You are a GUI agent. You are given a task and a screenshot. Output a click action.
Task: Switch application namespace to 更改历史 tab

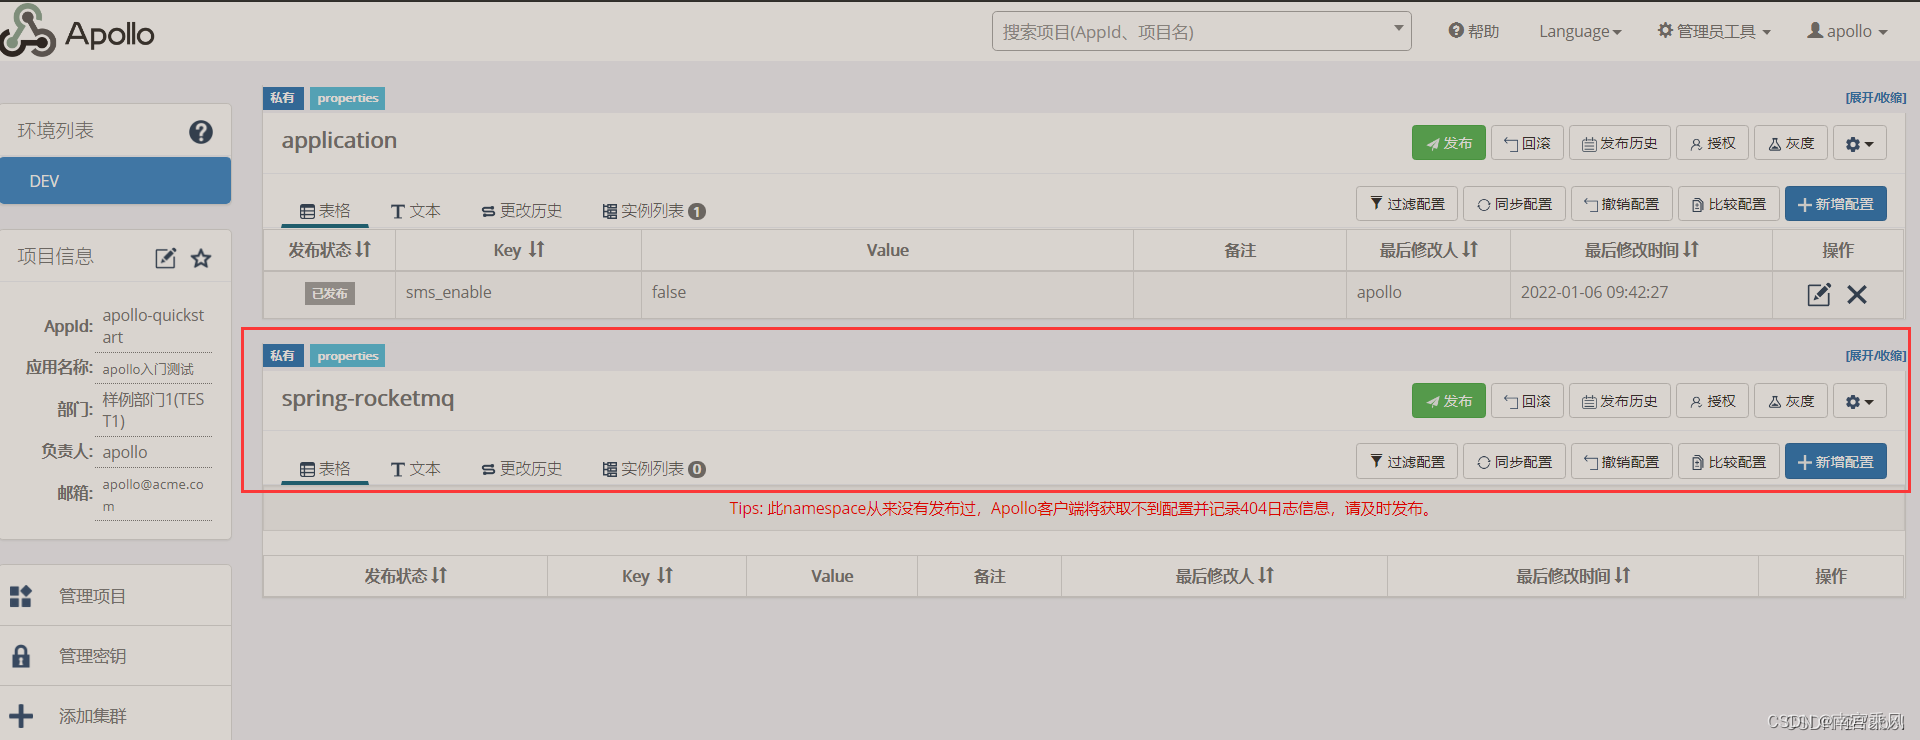tap(521, 211)
